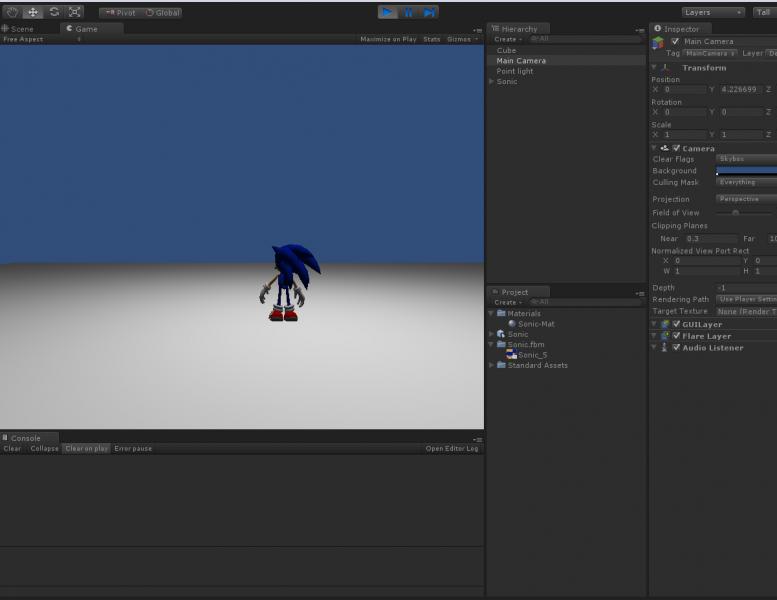The height and width of the screenshot is (600, 777).
Task: Open the Tag MainCamera dropdown
Action: (x=710, y=53)
